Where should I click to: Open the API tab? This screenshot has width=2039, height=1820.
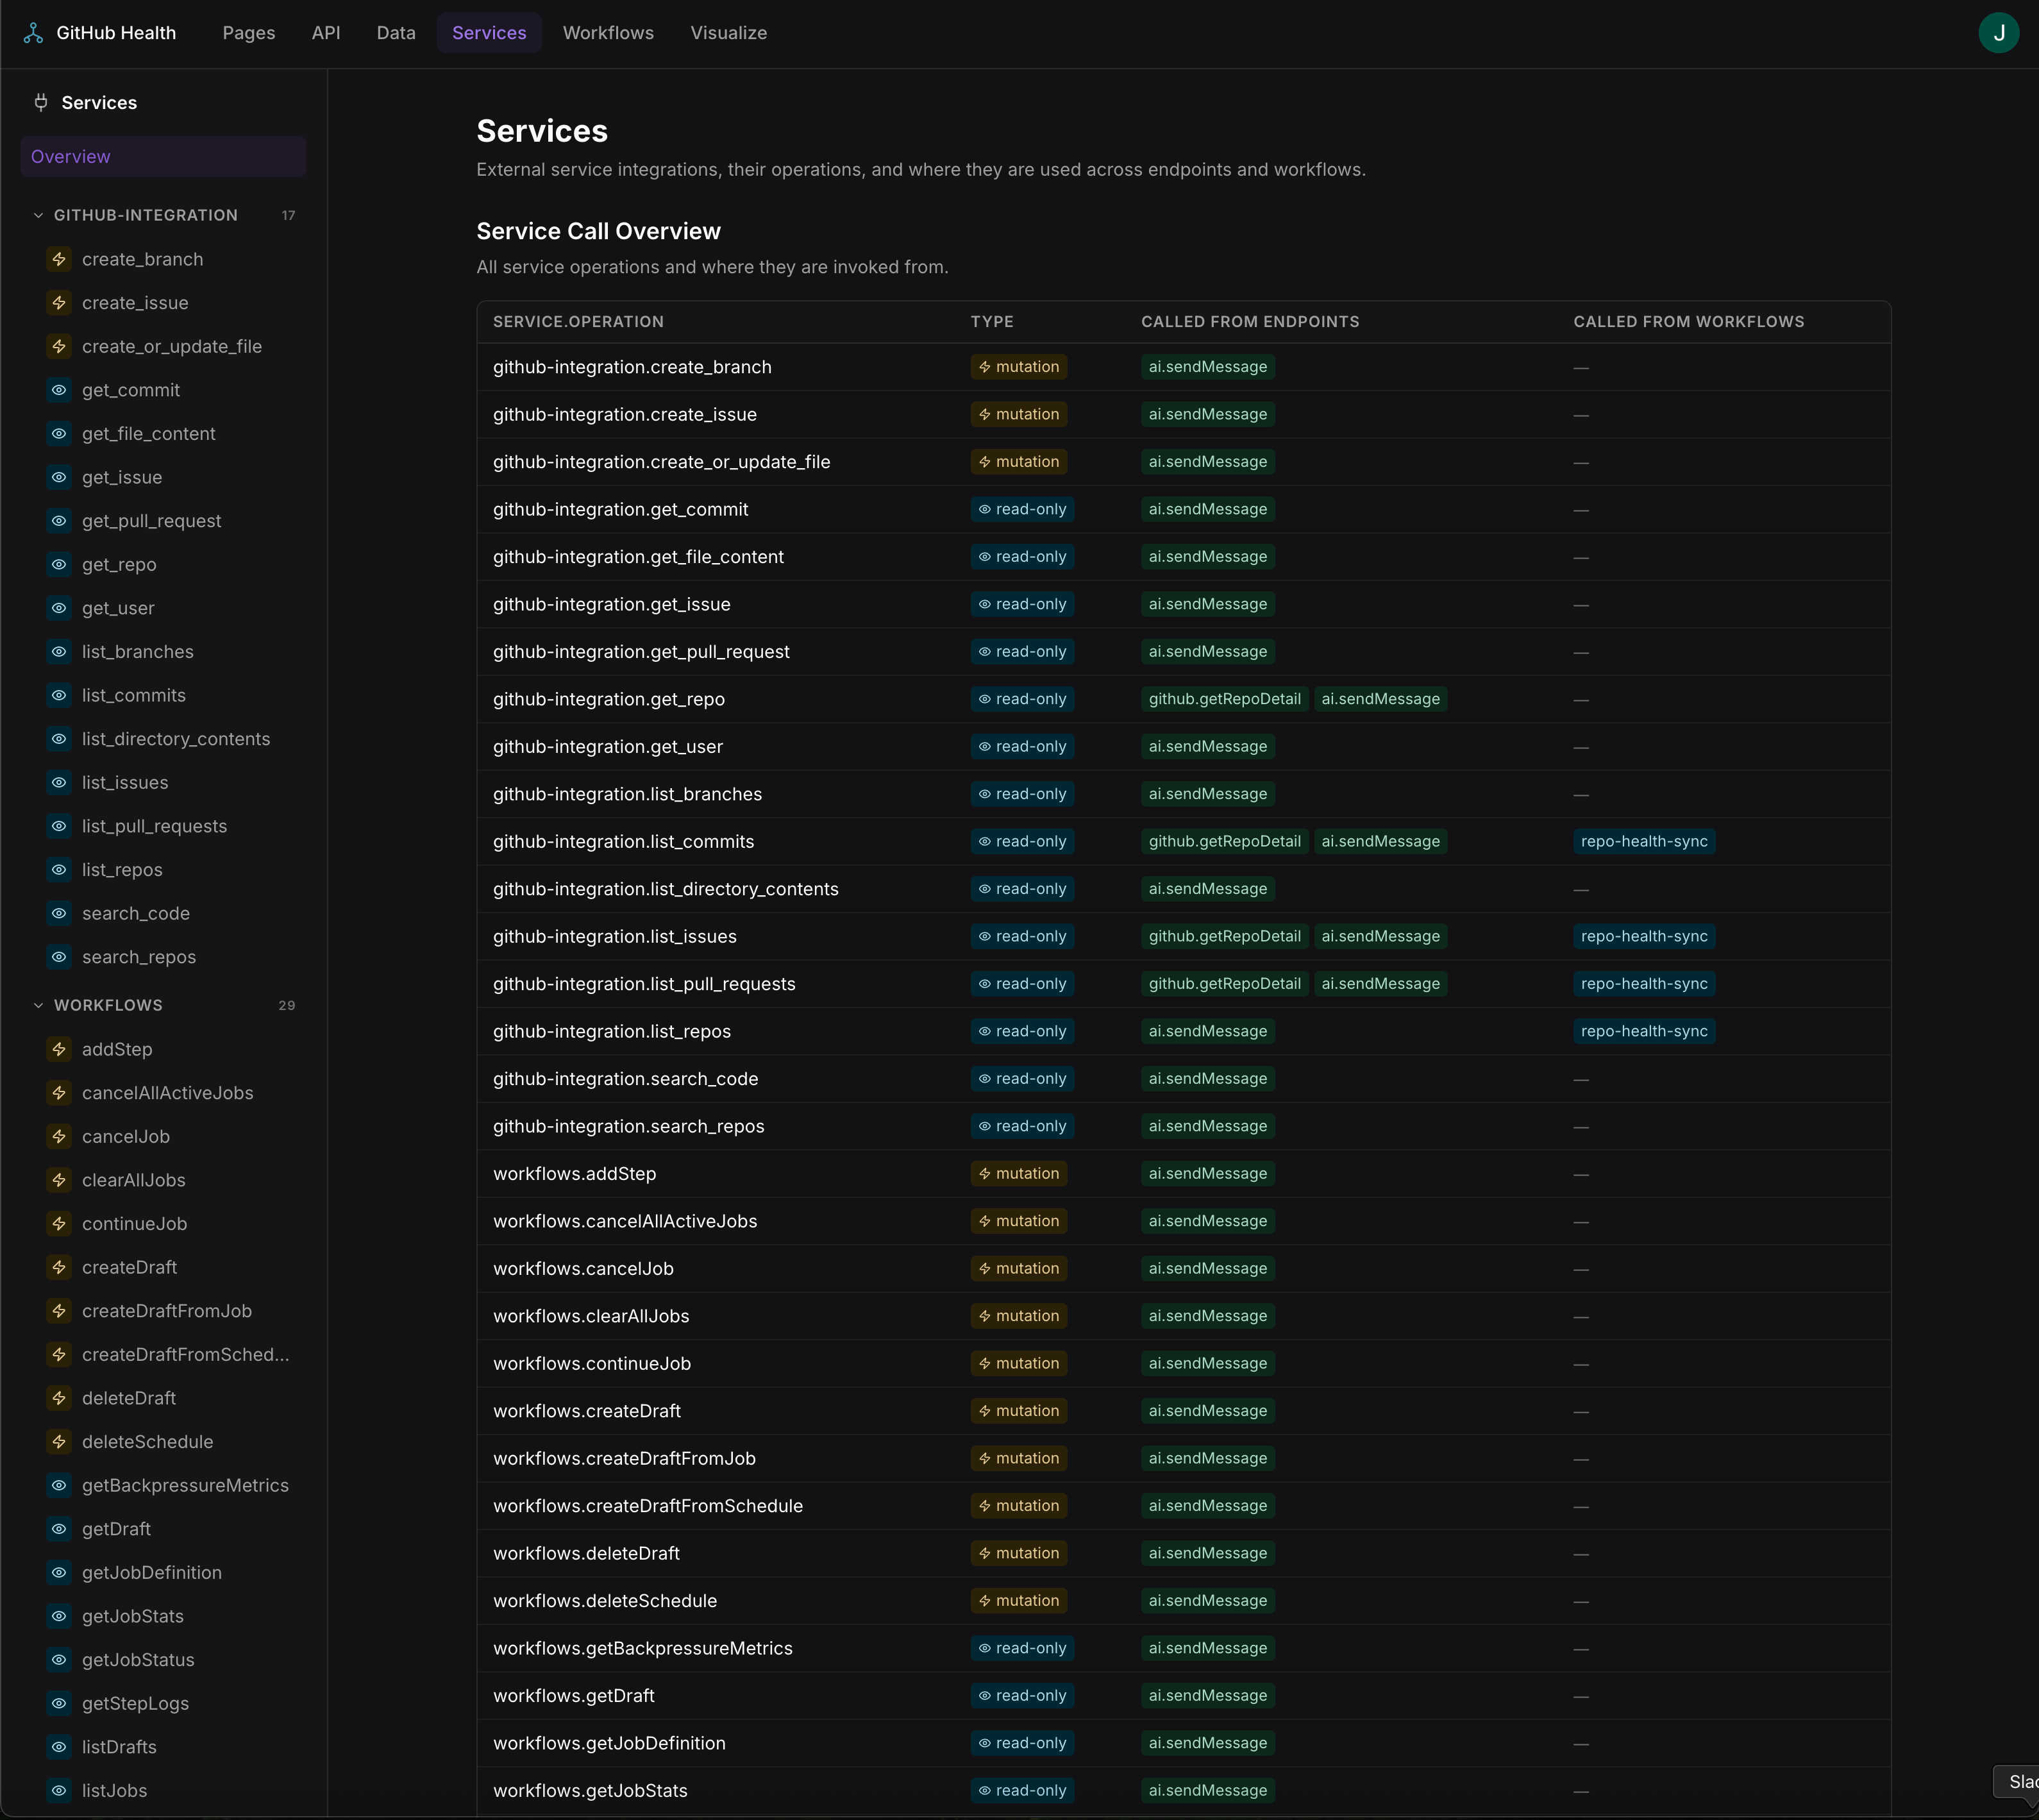tap(326, 33)
